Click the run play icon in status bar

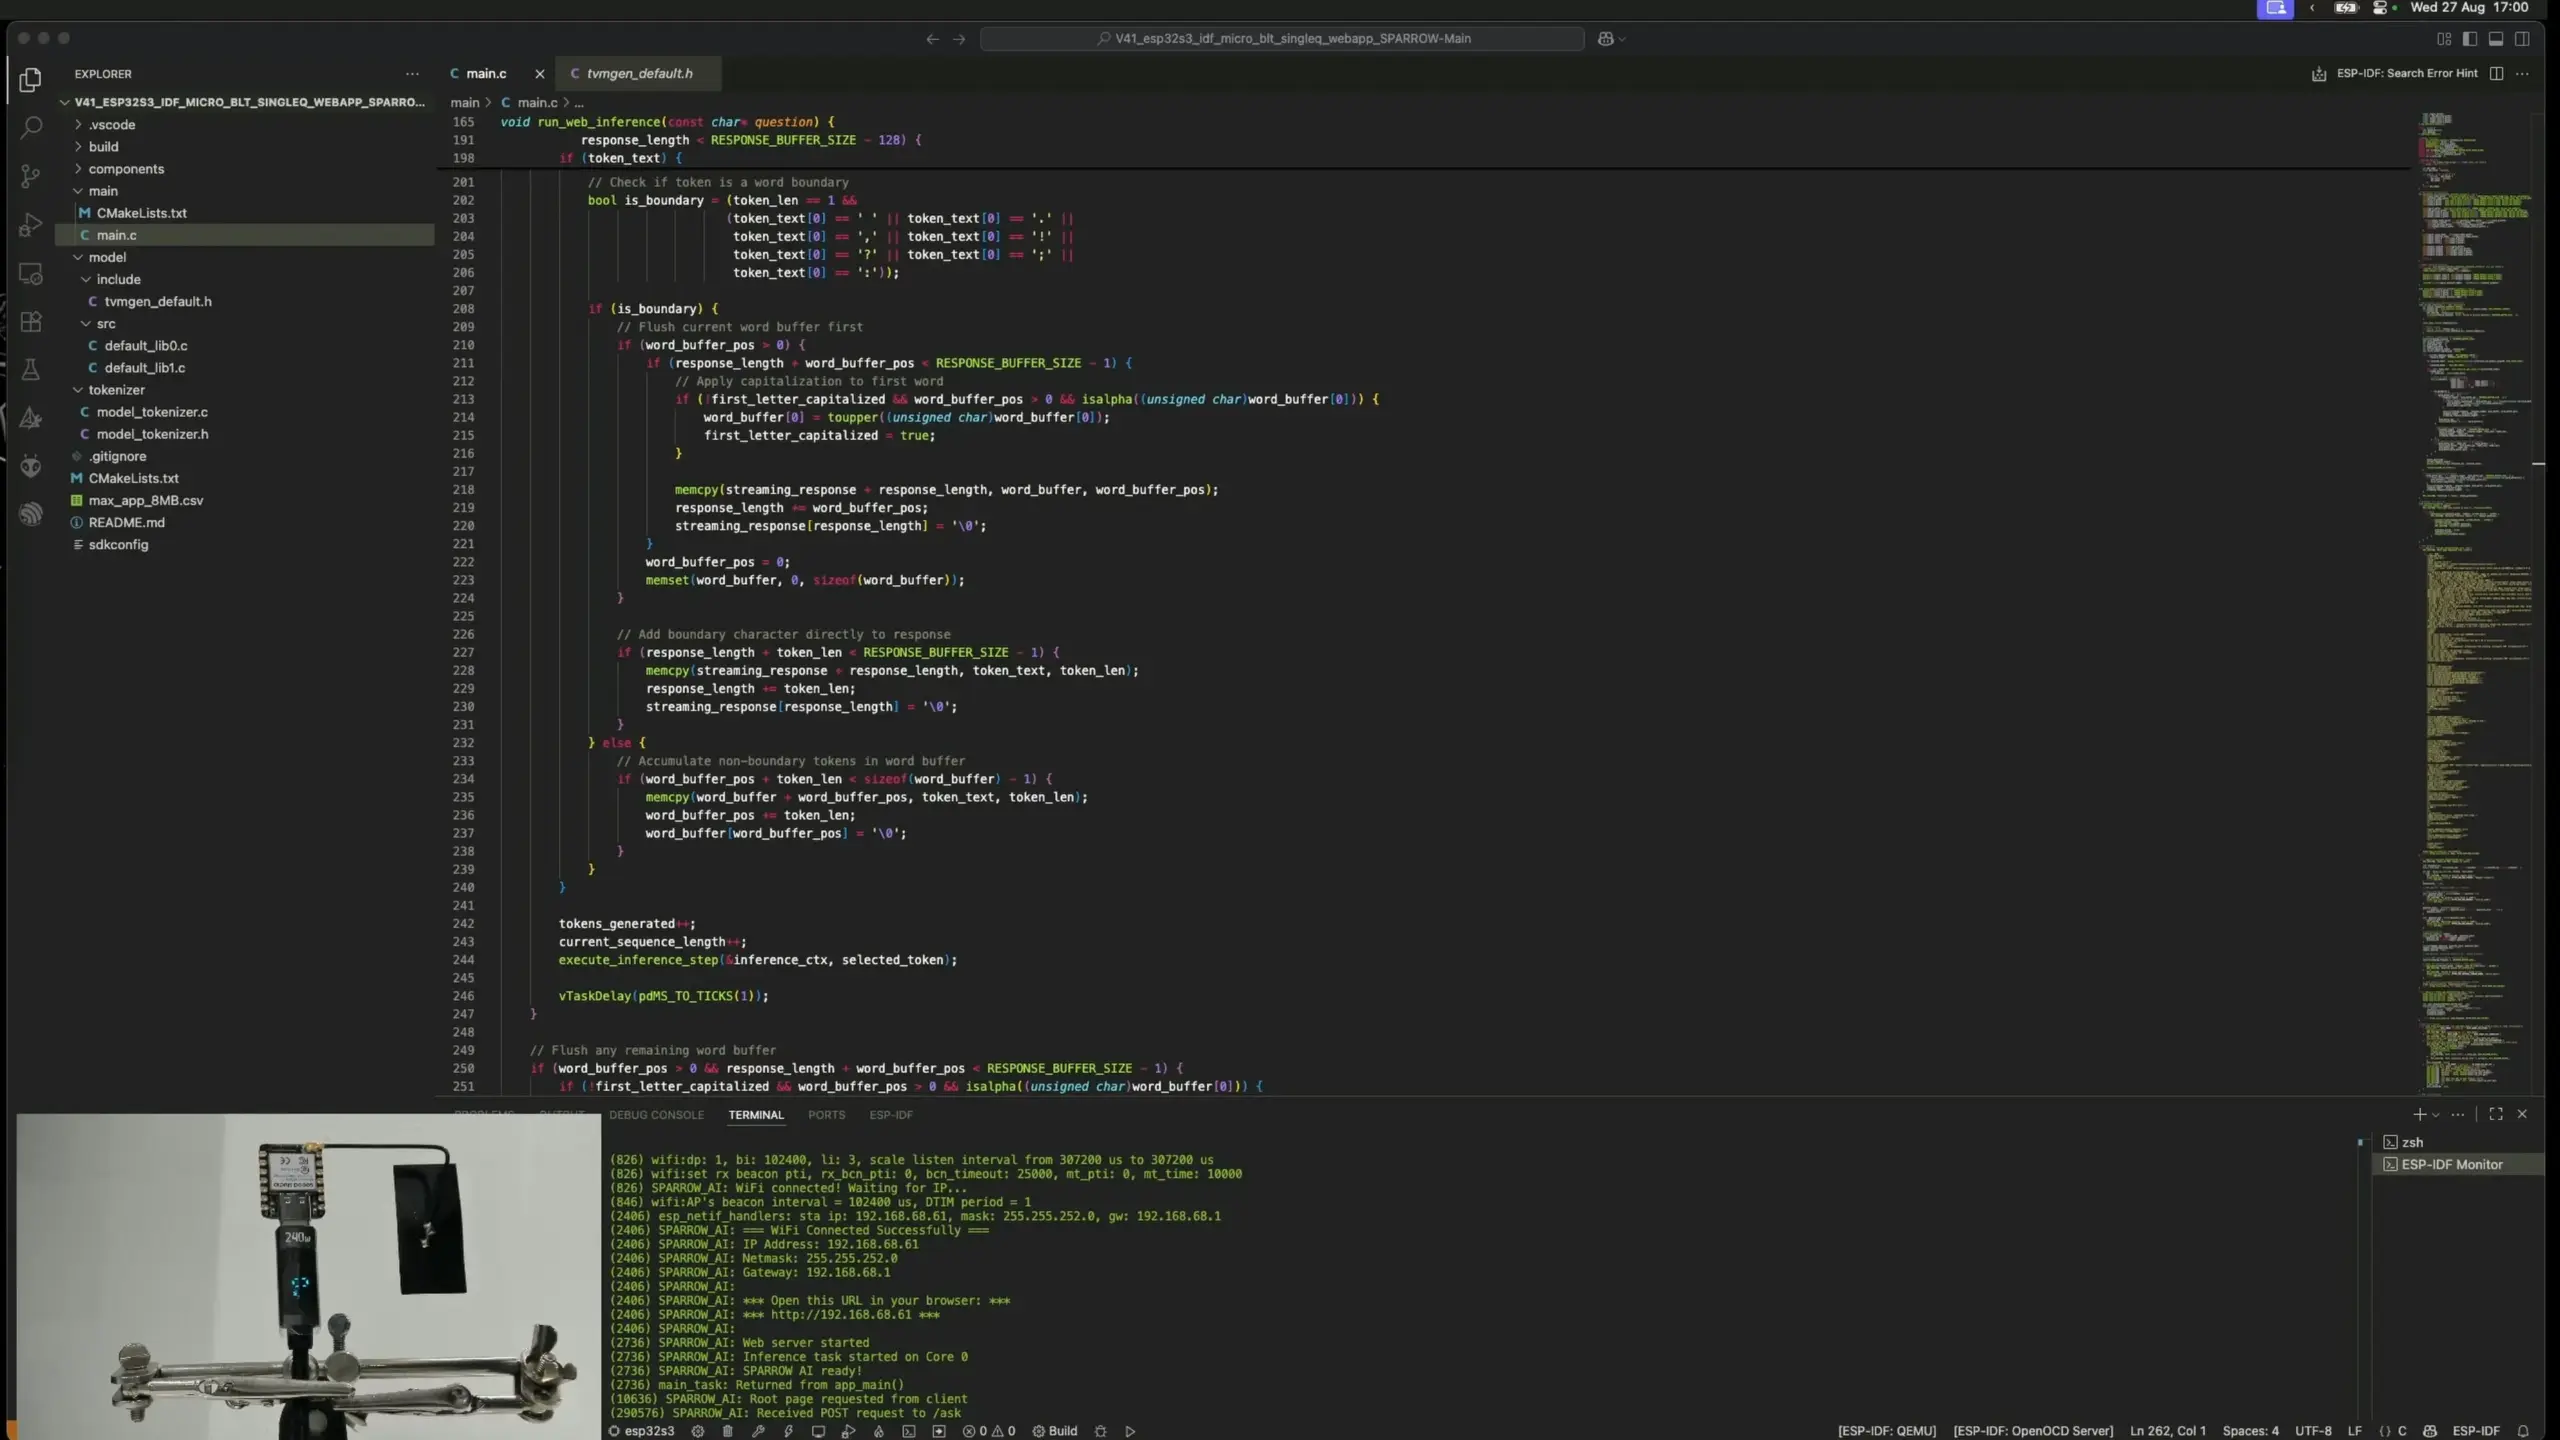tap(1130, 1431)
